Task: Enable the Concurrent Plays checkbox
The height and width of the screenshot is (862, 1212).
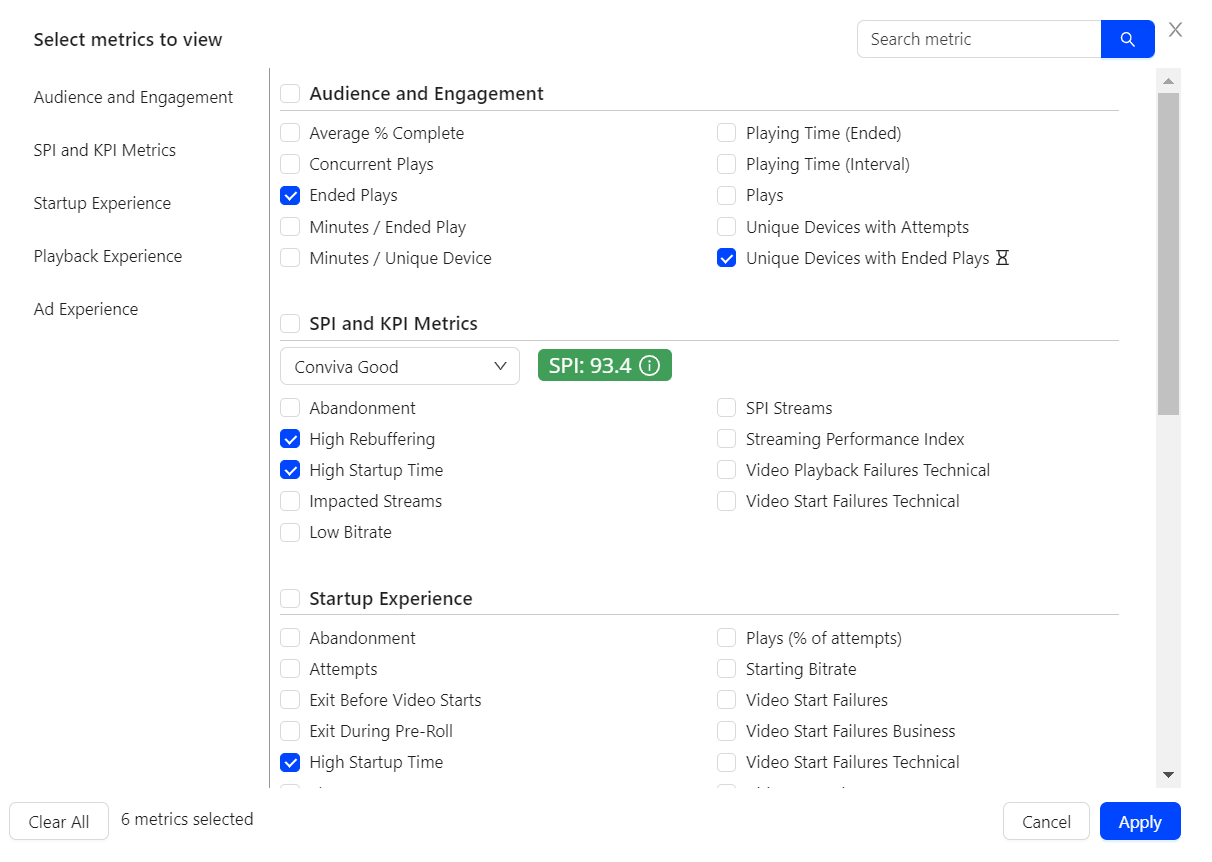Action: [290, 165]
